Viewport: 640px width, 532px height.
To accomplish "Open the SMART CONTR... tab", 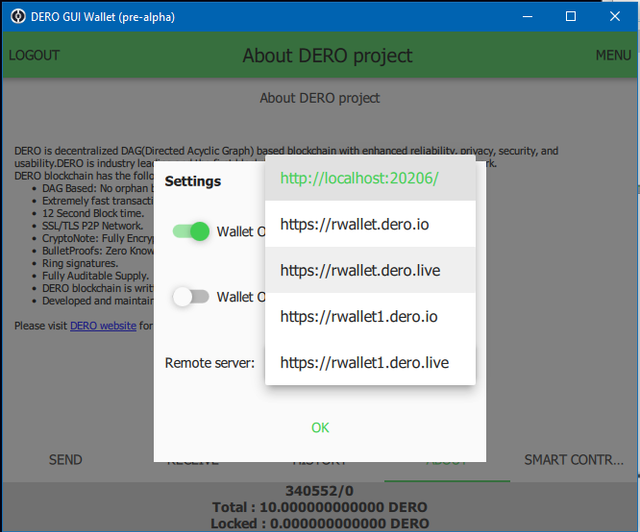I will [x=573, y=460].
